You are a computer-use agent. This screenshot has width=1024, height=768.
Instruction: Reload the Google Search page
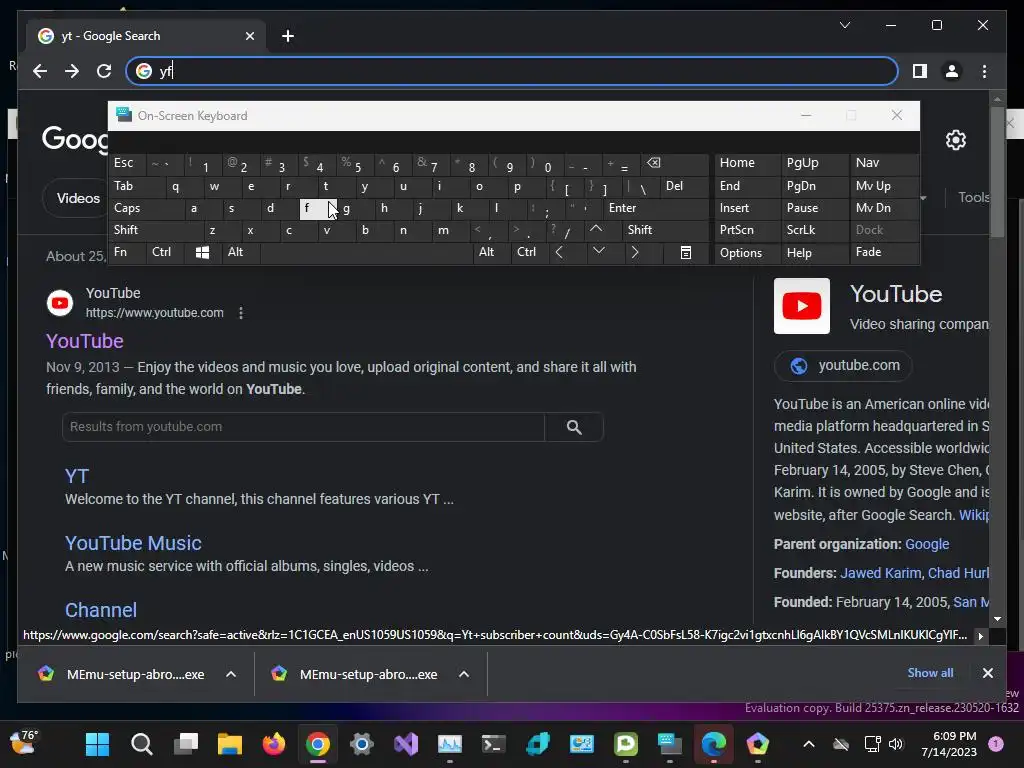(104, 71)
